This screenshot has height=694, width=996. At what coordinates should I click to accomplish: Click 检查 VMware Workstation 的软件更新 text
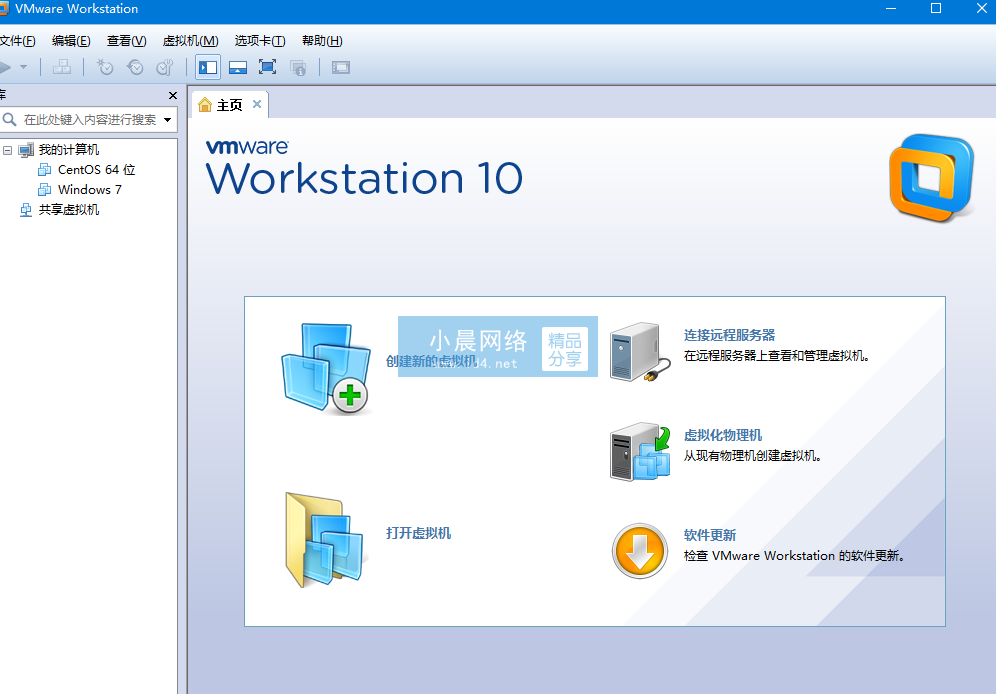tap(794, 556)
